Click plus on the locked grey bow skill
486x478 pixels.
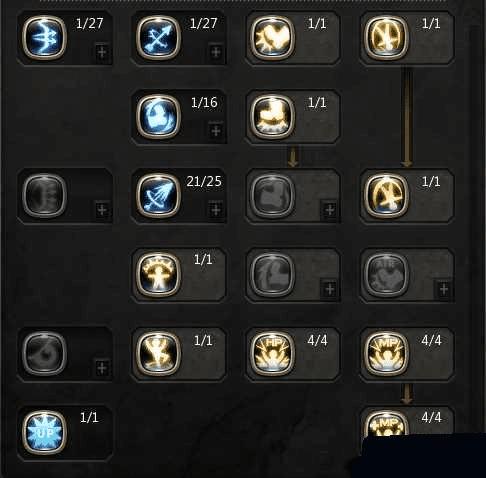pos(102,210)
